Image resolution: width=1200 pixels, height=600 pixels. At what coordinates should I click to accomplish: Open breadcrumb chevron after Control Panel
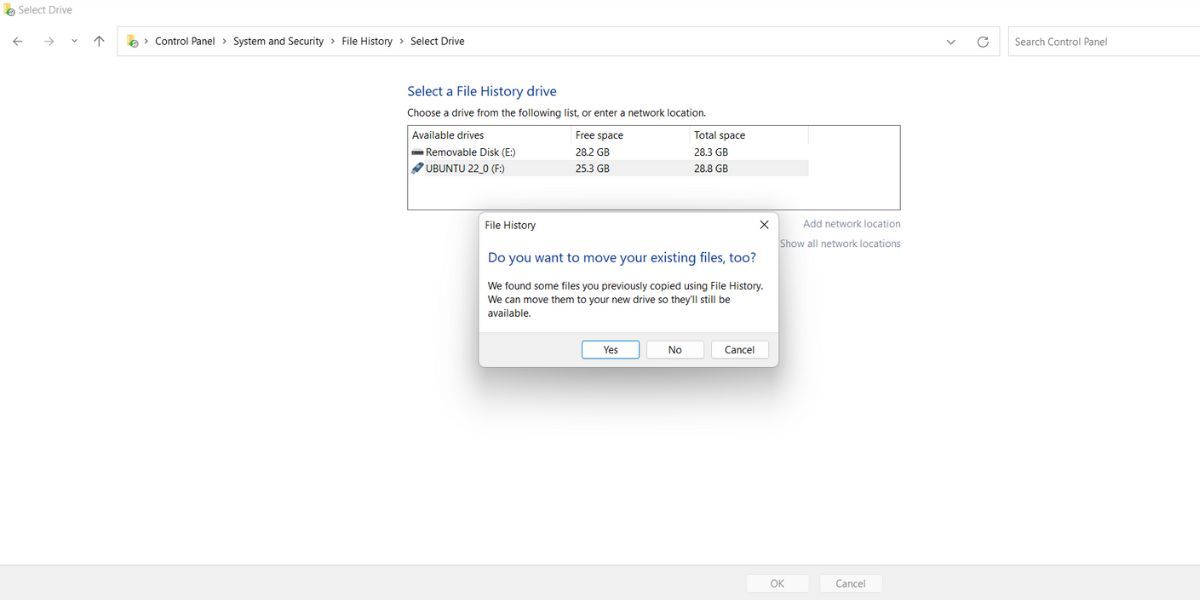coord(224,41)
